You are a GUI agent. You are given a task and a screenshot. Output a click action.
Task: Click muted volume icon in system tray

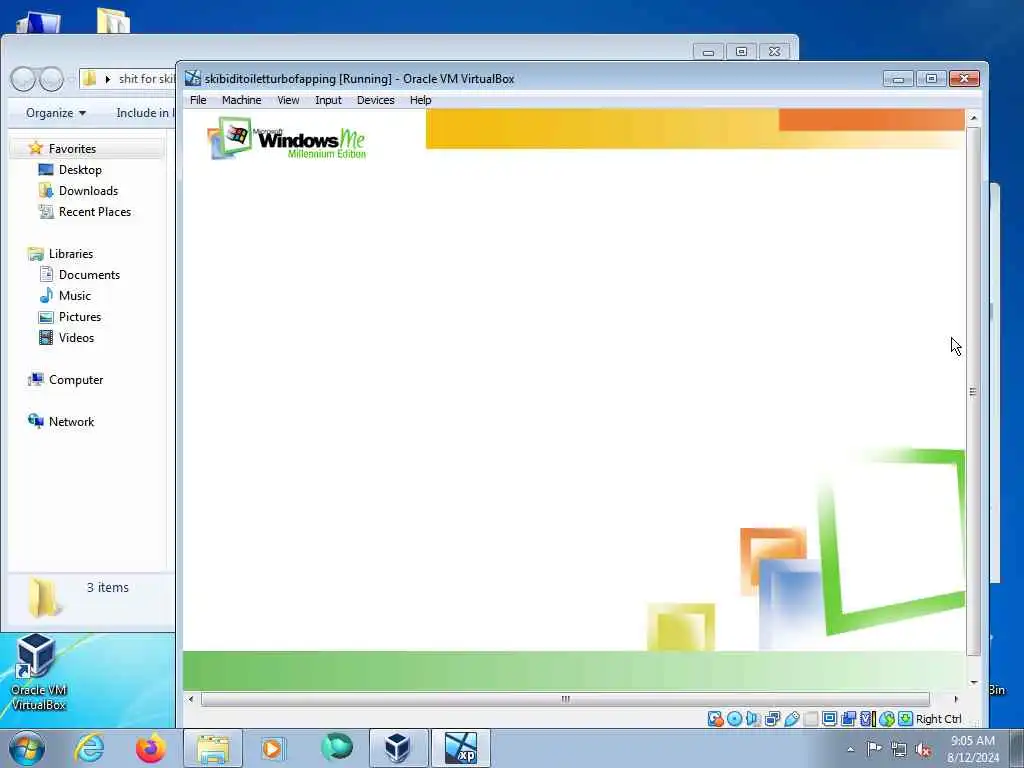(x=923, y=749)
